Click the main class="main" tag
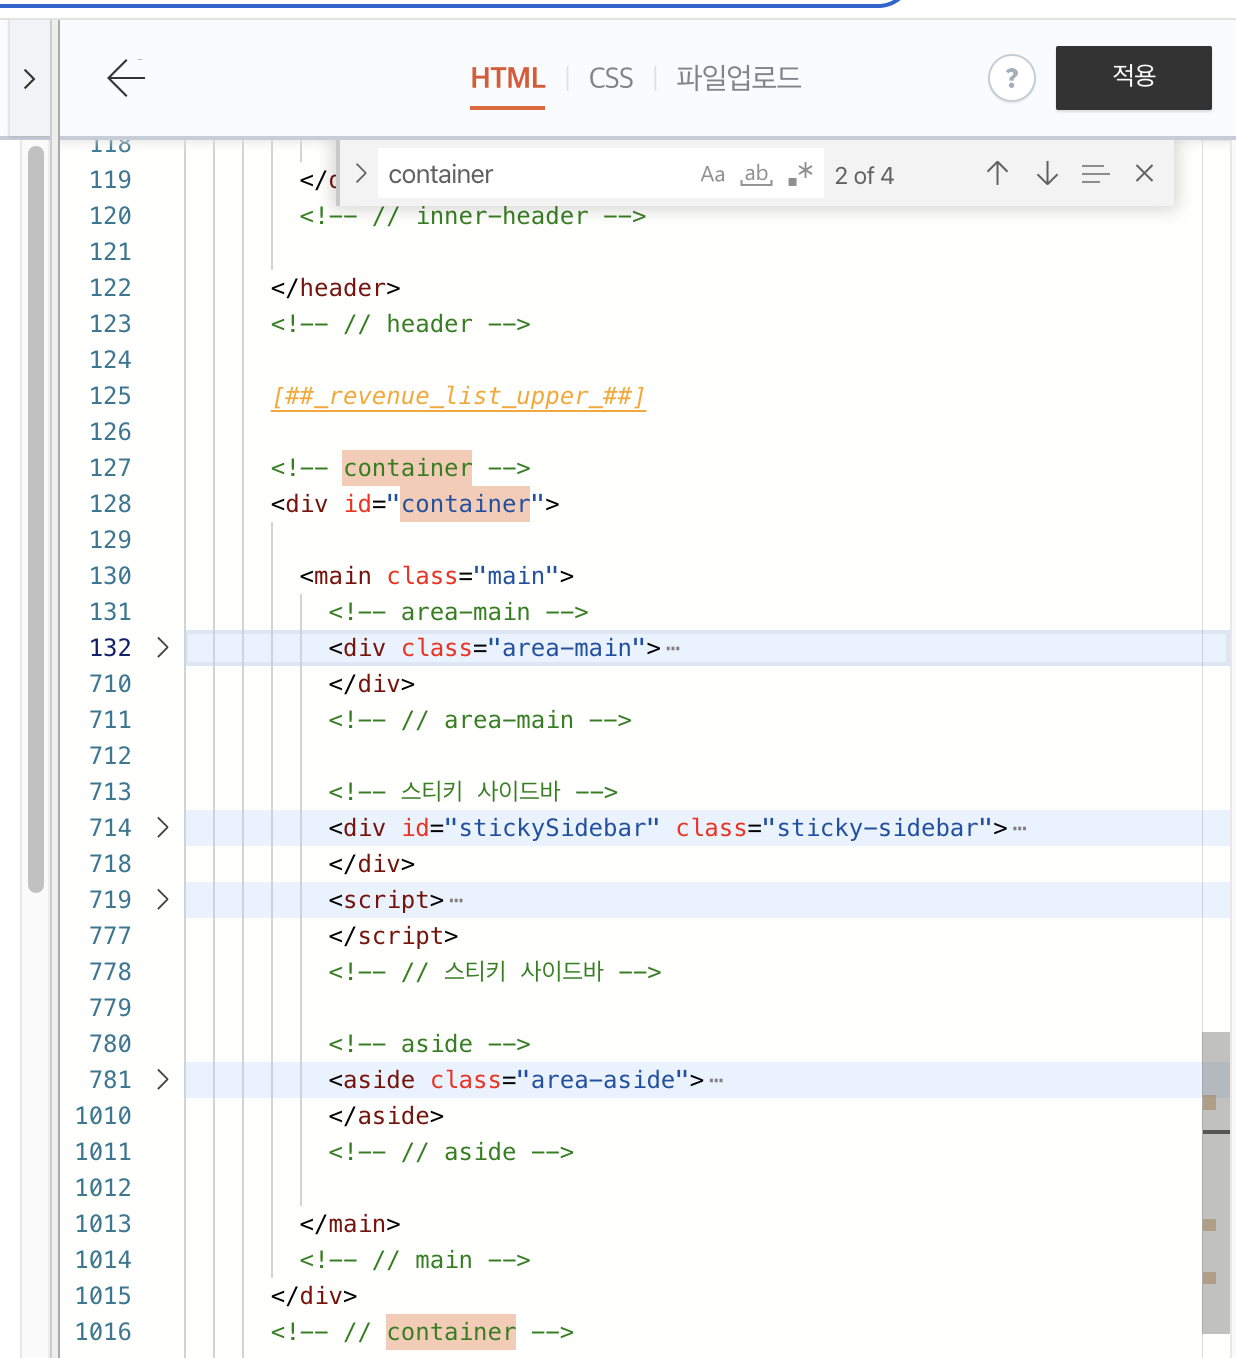The height and width of the screenshot is (1358, 1236). (x=436, y=576)
